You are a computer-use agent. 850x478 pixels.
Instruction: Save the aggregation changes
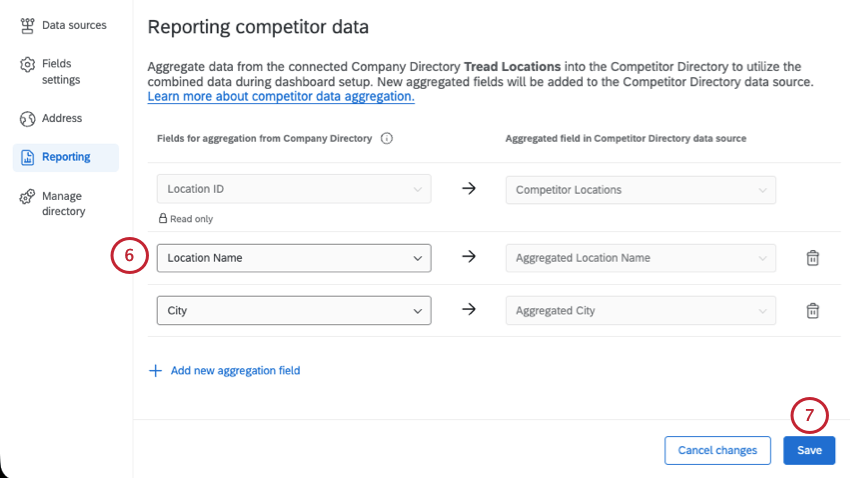[809, 451]
